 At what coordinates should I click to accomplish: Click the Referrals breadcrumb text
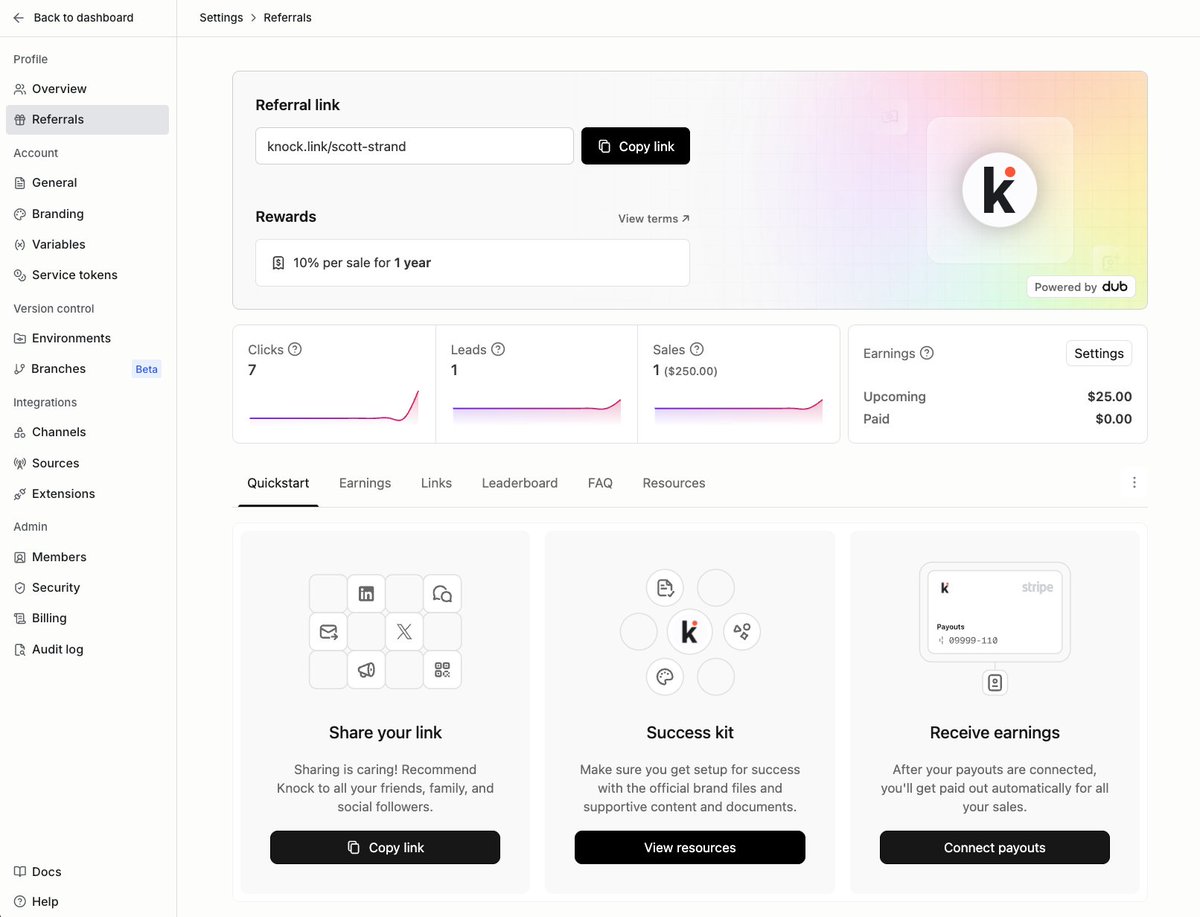pyautogui.click(x=288, y=18)
